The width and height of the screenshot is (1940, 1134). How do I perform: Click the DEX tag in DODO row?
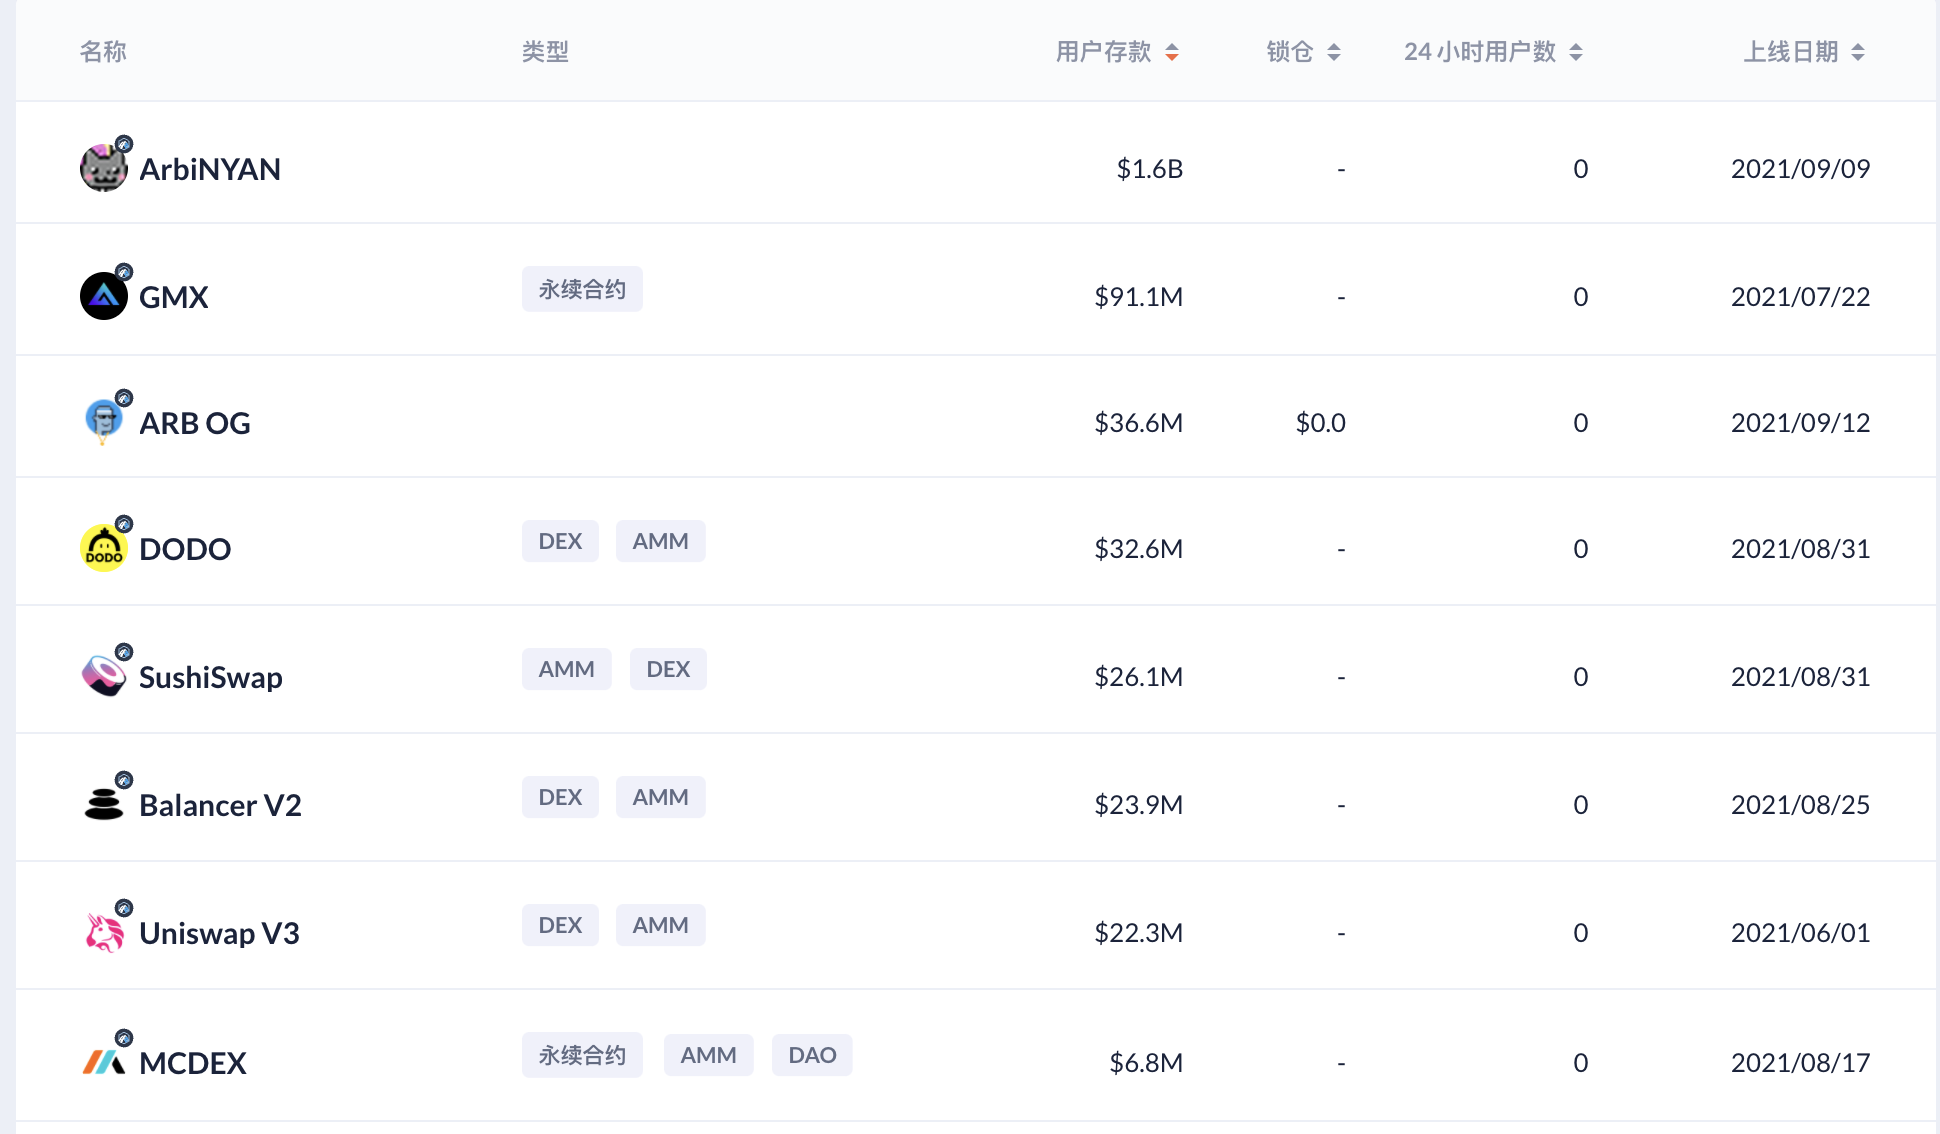point(559,541)
